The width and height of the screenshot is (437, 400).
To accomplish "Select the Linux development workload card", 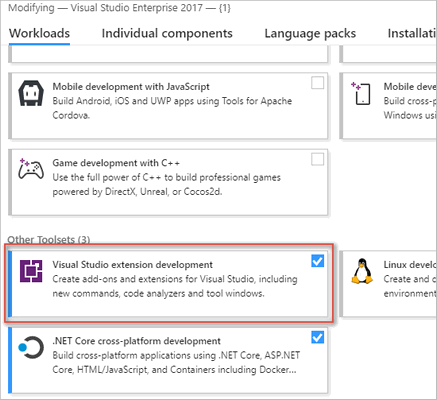I will [388, 284].
